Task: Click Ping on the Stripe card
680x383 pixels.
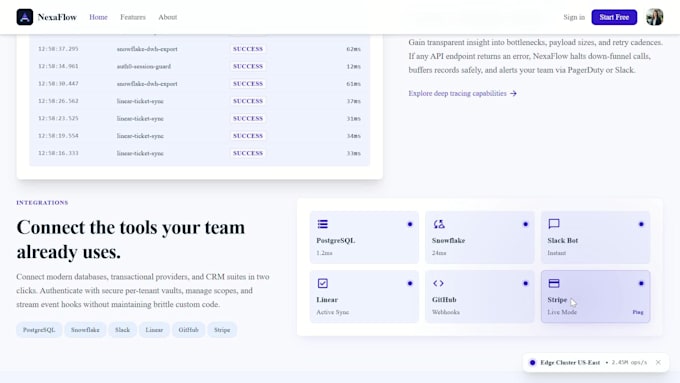Action: click(x=638, y=312)
